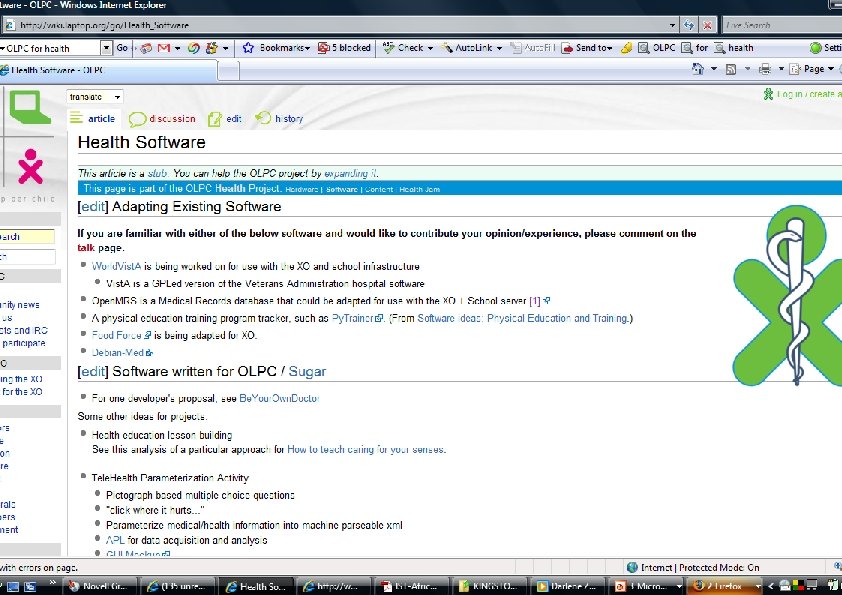The width and height of the screenshot is (842, 595).
Task: Open the Debian-Med link
Action: pyautogui.click(x=118, y=352)
